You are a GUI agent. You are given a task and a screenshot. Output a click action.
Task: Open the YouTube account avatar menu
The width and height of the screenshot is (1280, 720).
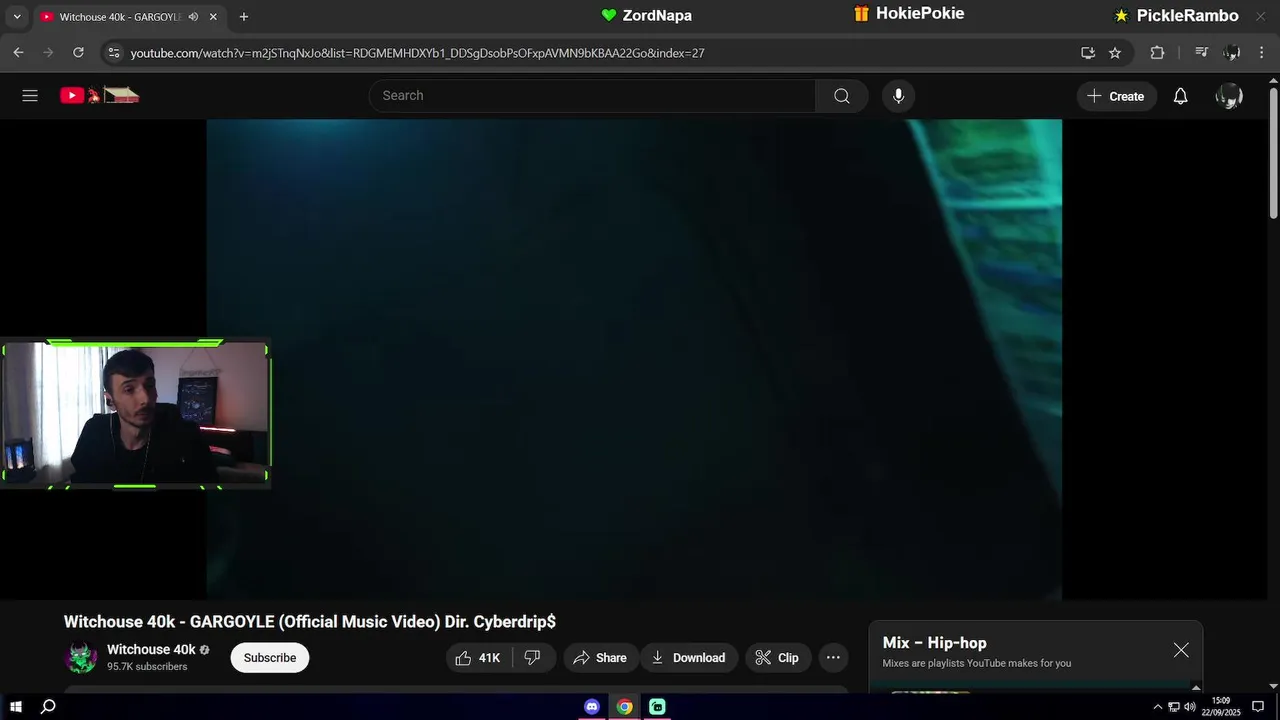coord(1229,96)
